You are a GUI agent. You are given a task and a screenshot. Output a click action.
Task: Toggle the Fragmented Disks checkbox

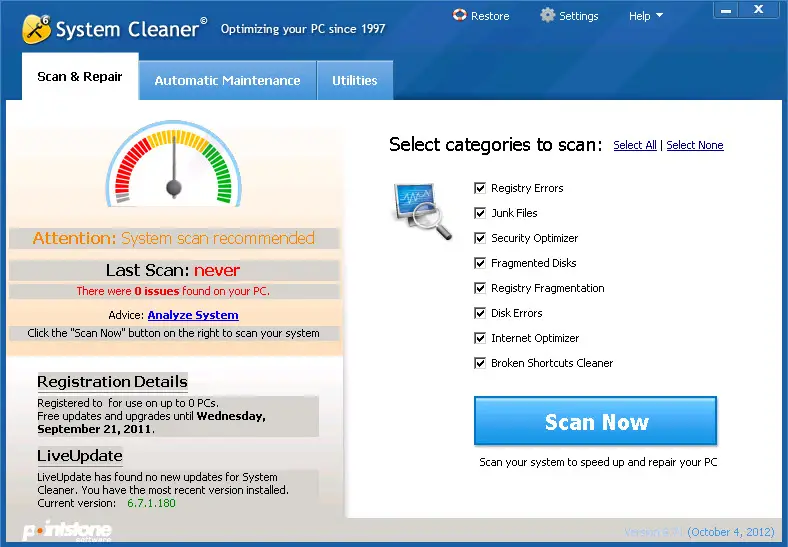click(480, 263)
